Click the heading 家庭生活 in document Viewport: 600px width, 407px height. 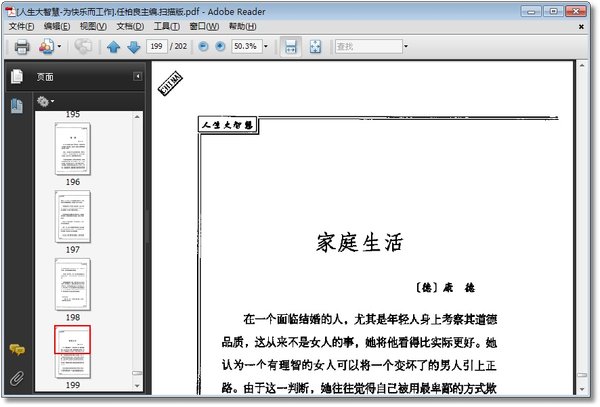[359, 243]
